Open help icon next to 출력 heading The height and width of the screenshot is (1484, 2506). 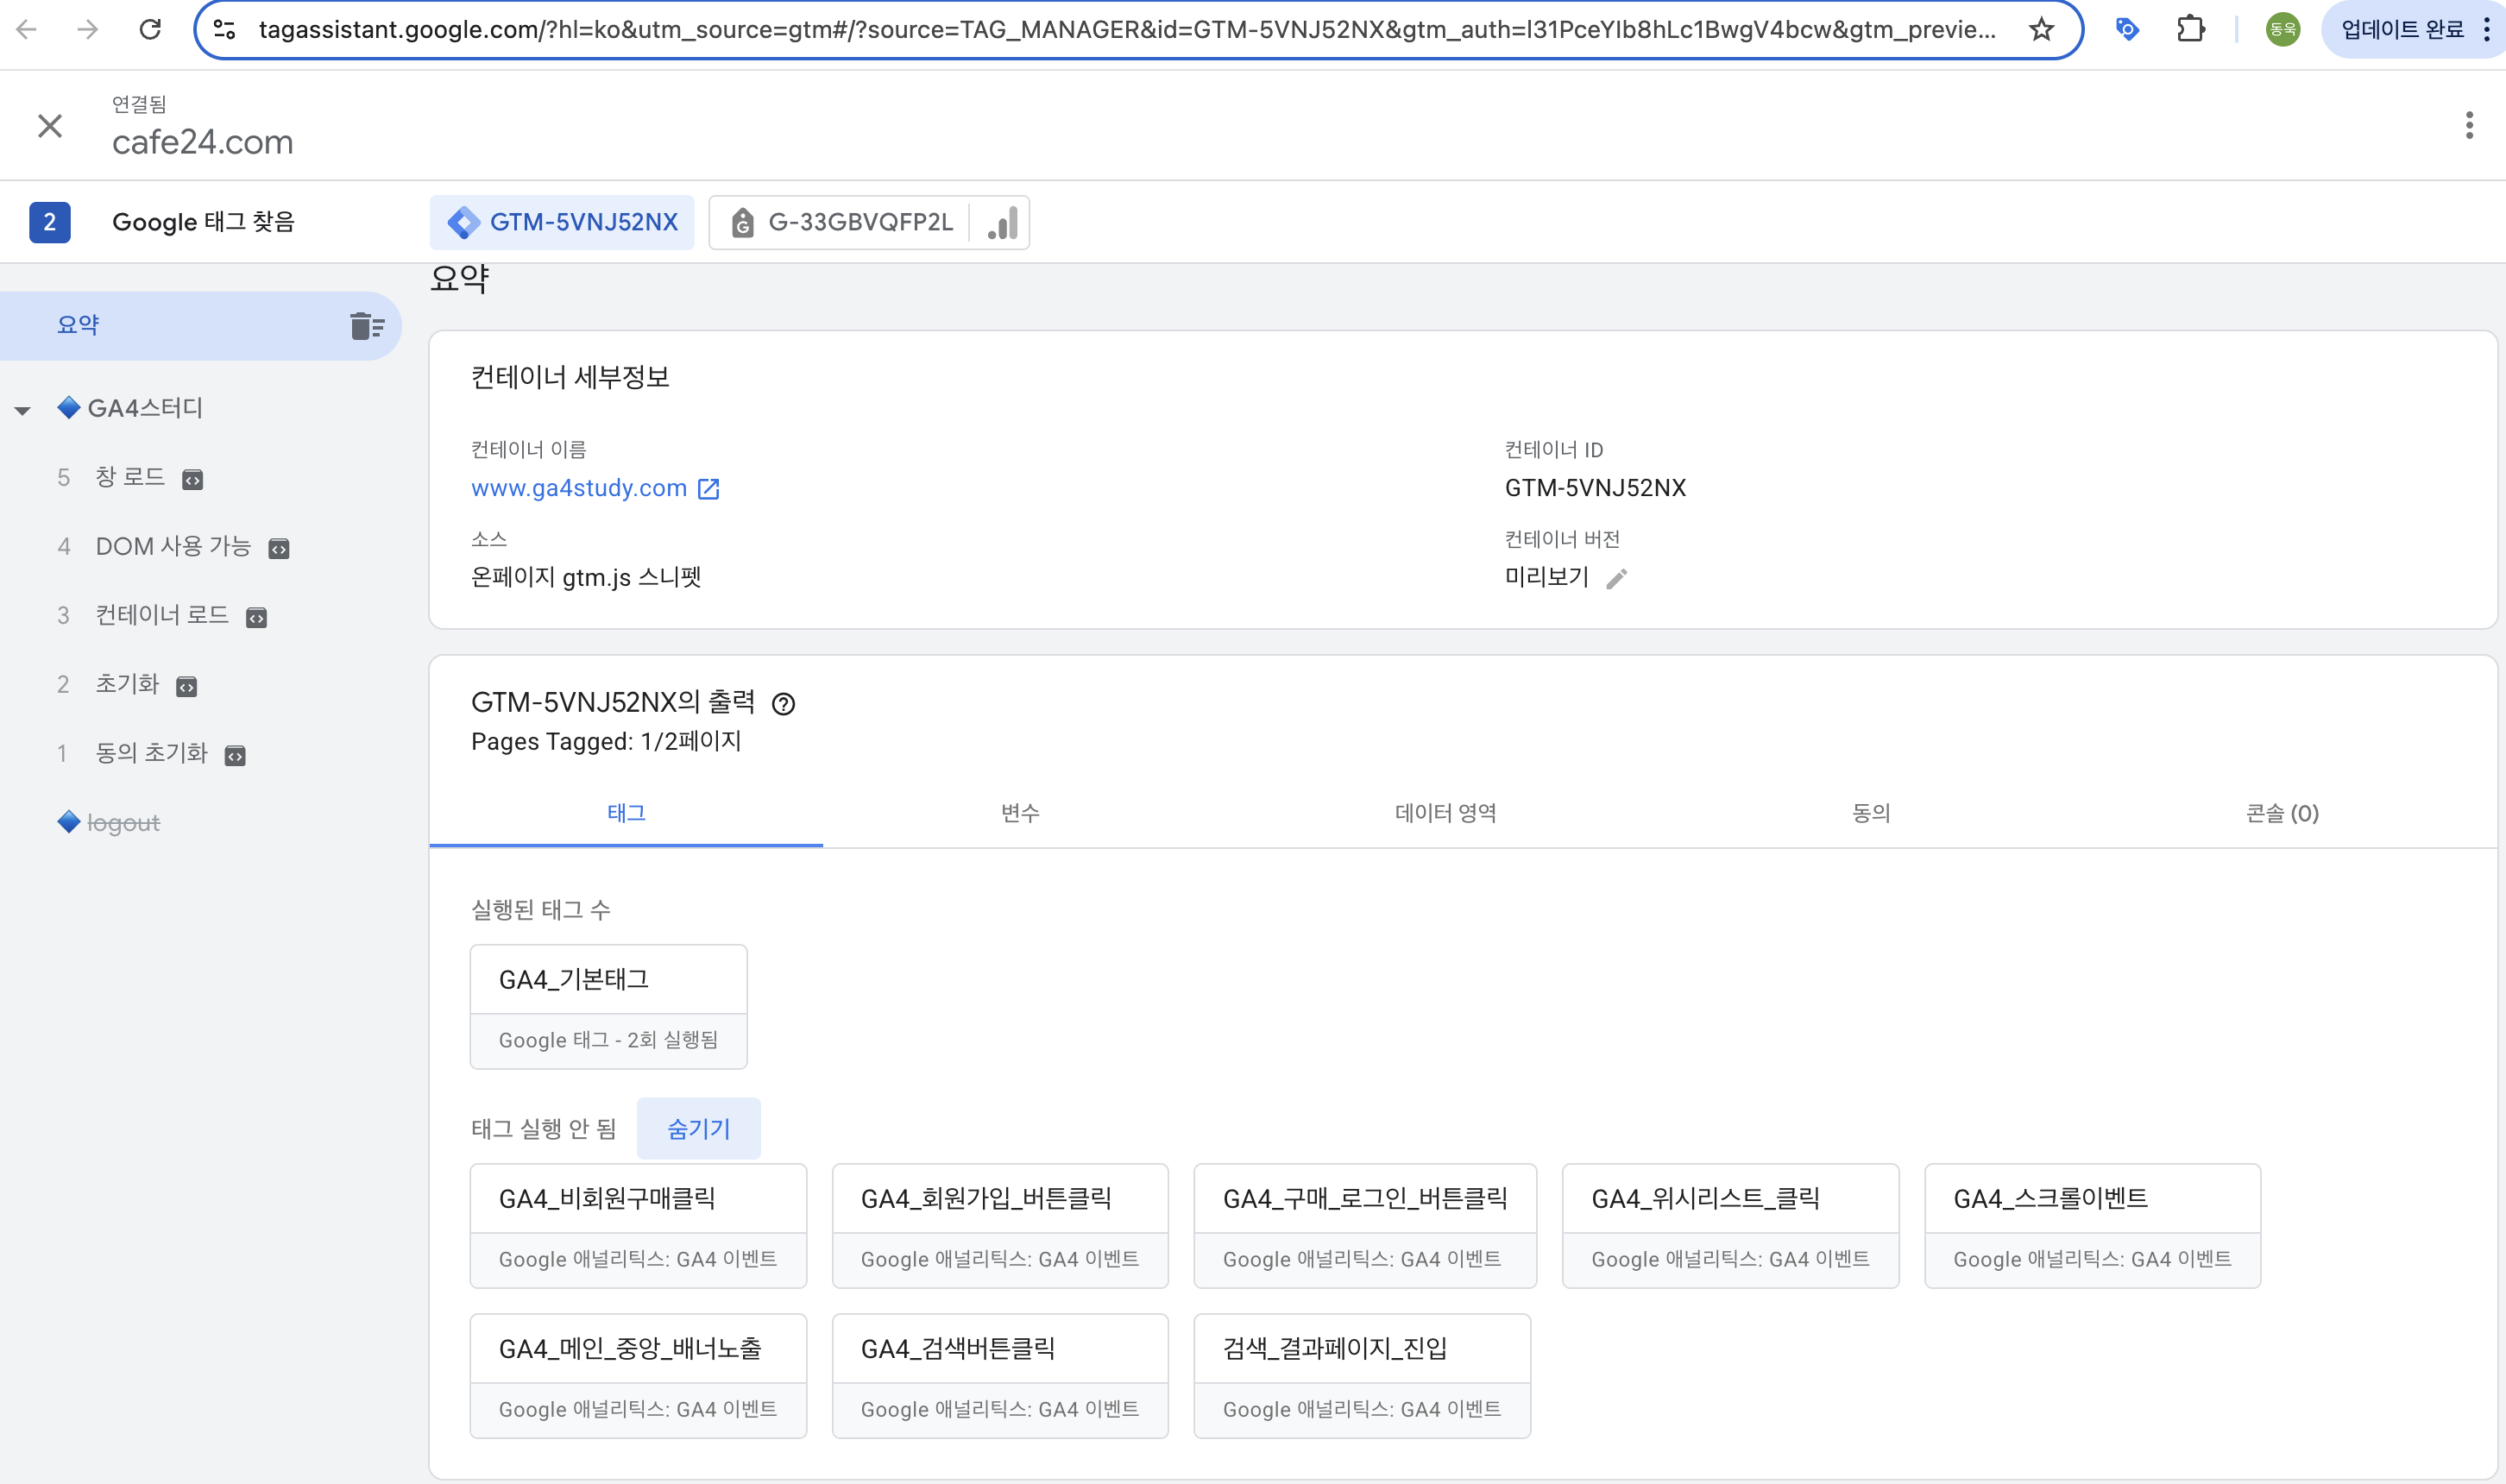click(x=783, y=704)
